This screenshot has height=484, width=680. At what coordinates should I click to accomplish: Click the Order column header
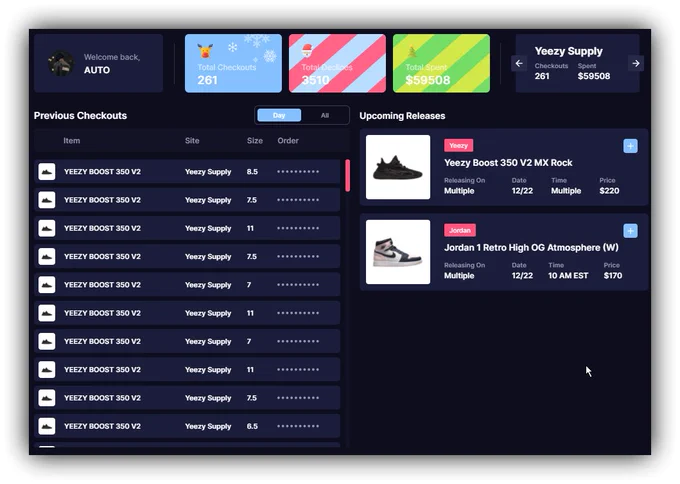pos(288,141)
